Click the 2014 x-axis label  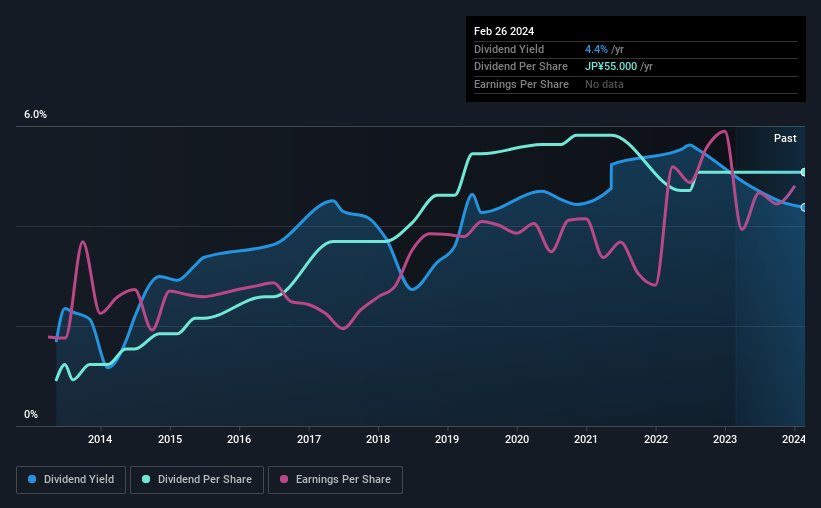point(99,439)
